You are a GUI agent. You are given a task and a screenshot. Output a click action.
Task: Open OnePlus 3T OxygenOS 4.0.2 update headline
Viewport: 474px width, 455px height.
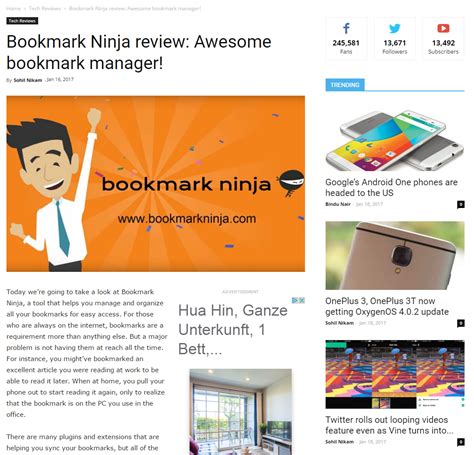click(387, 306)
